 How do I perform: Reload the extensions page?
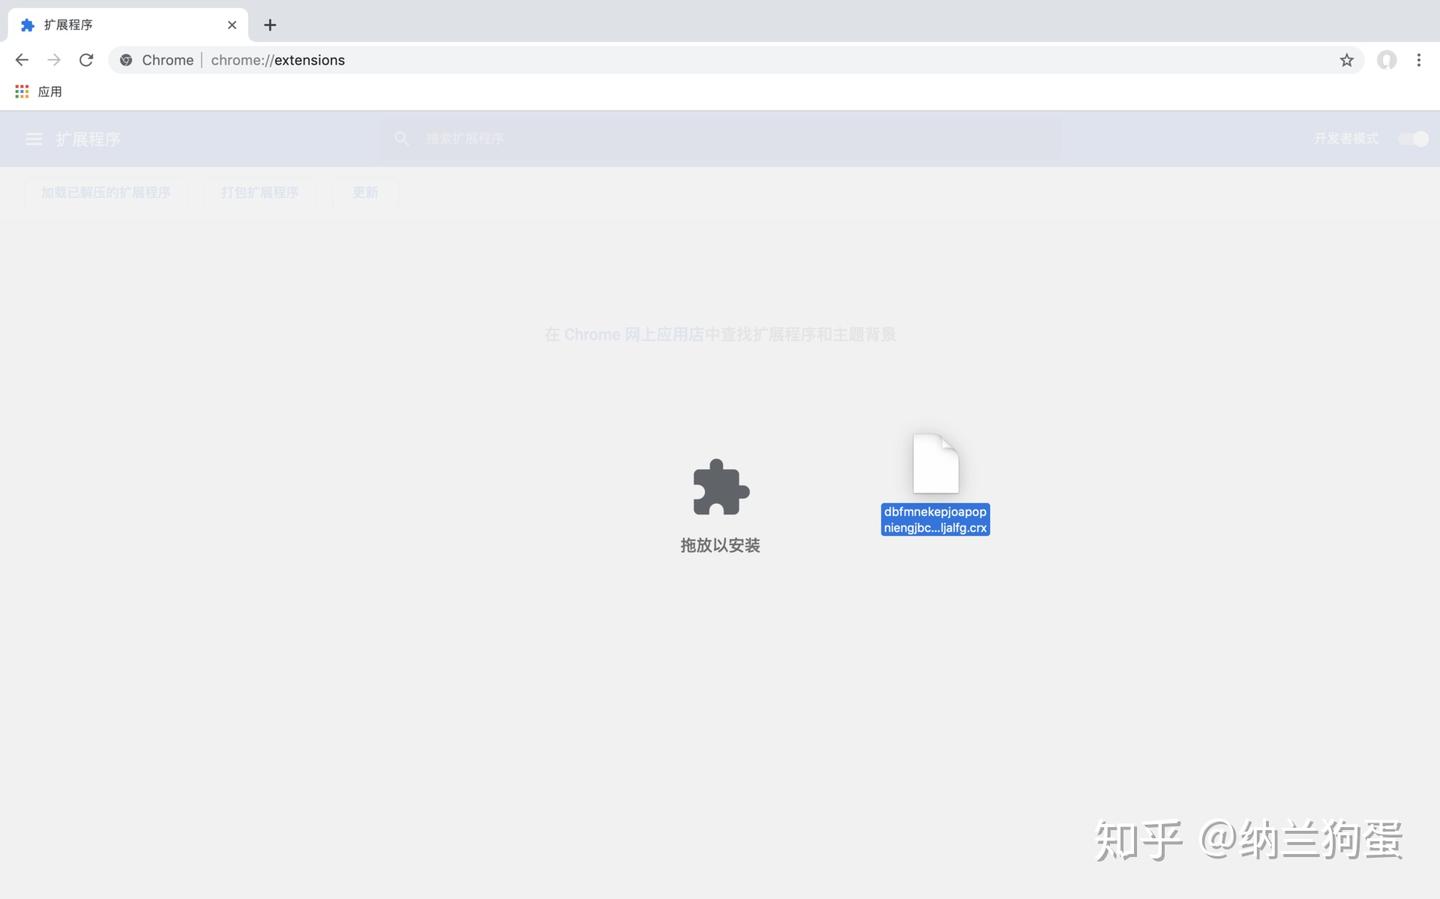pos(86,59)
